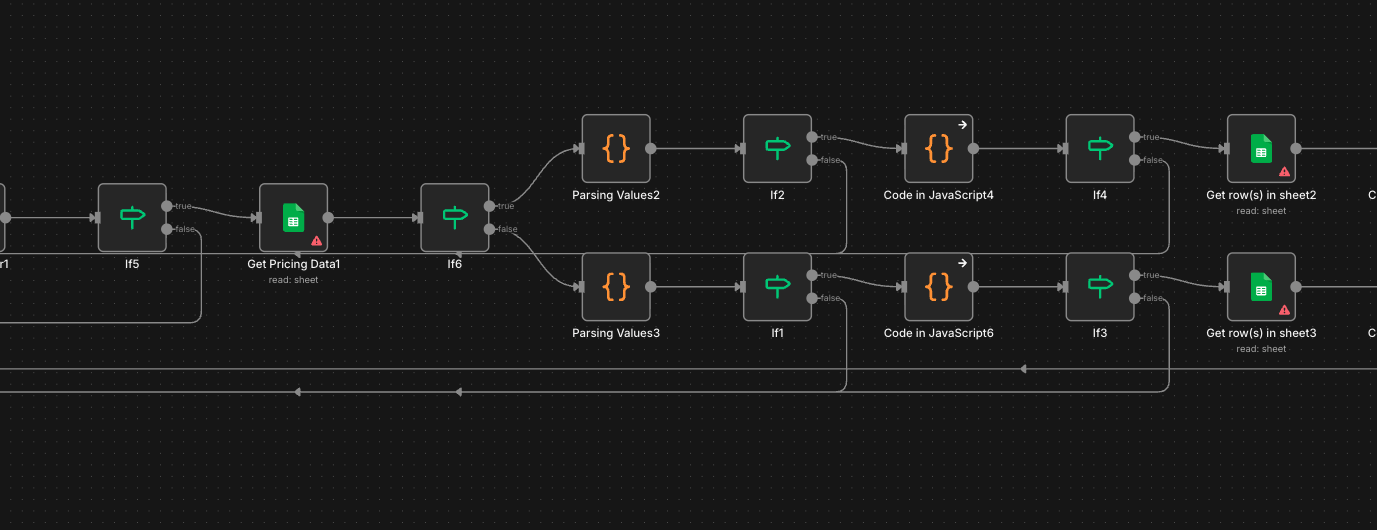1377x530 pixels.
Task: Click the false output handle of If5
Action: (x=167, y=229)
